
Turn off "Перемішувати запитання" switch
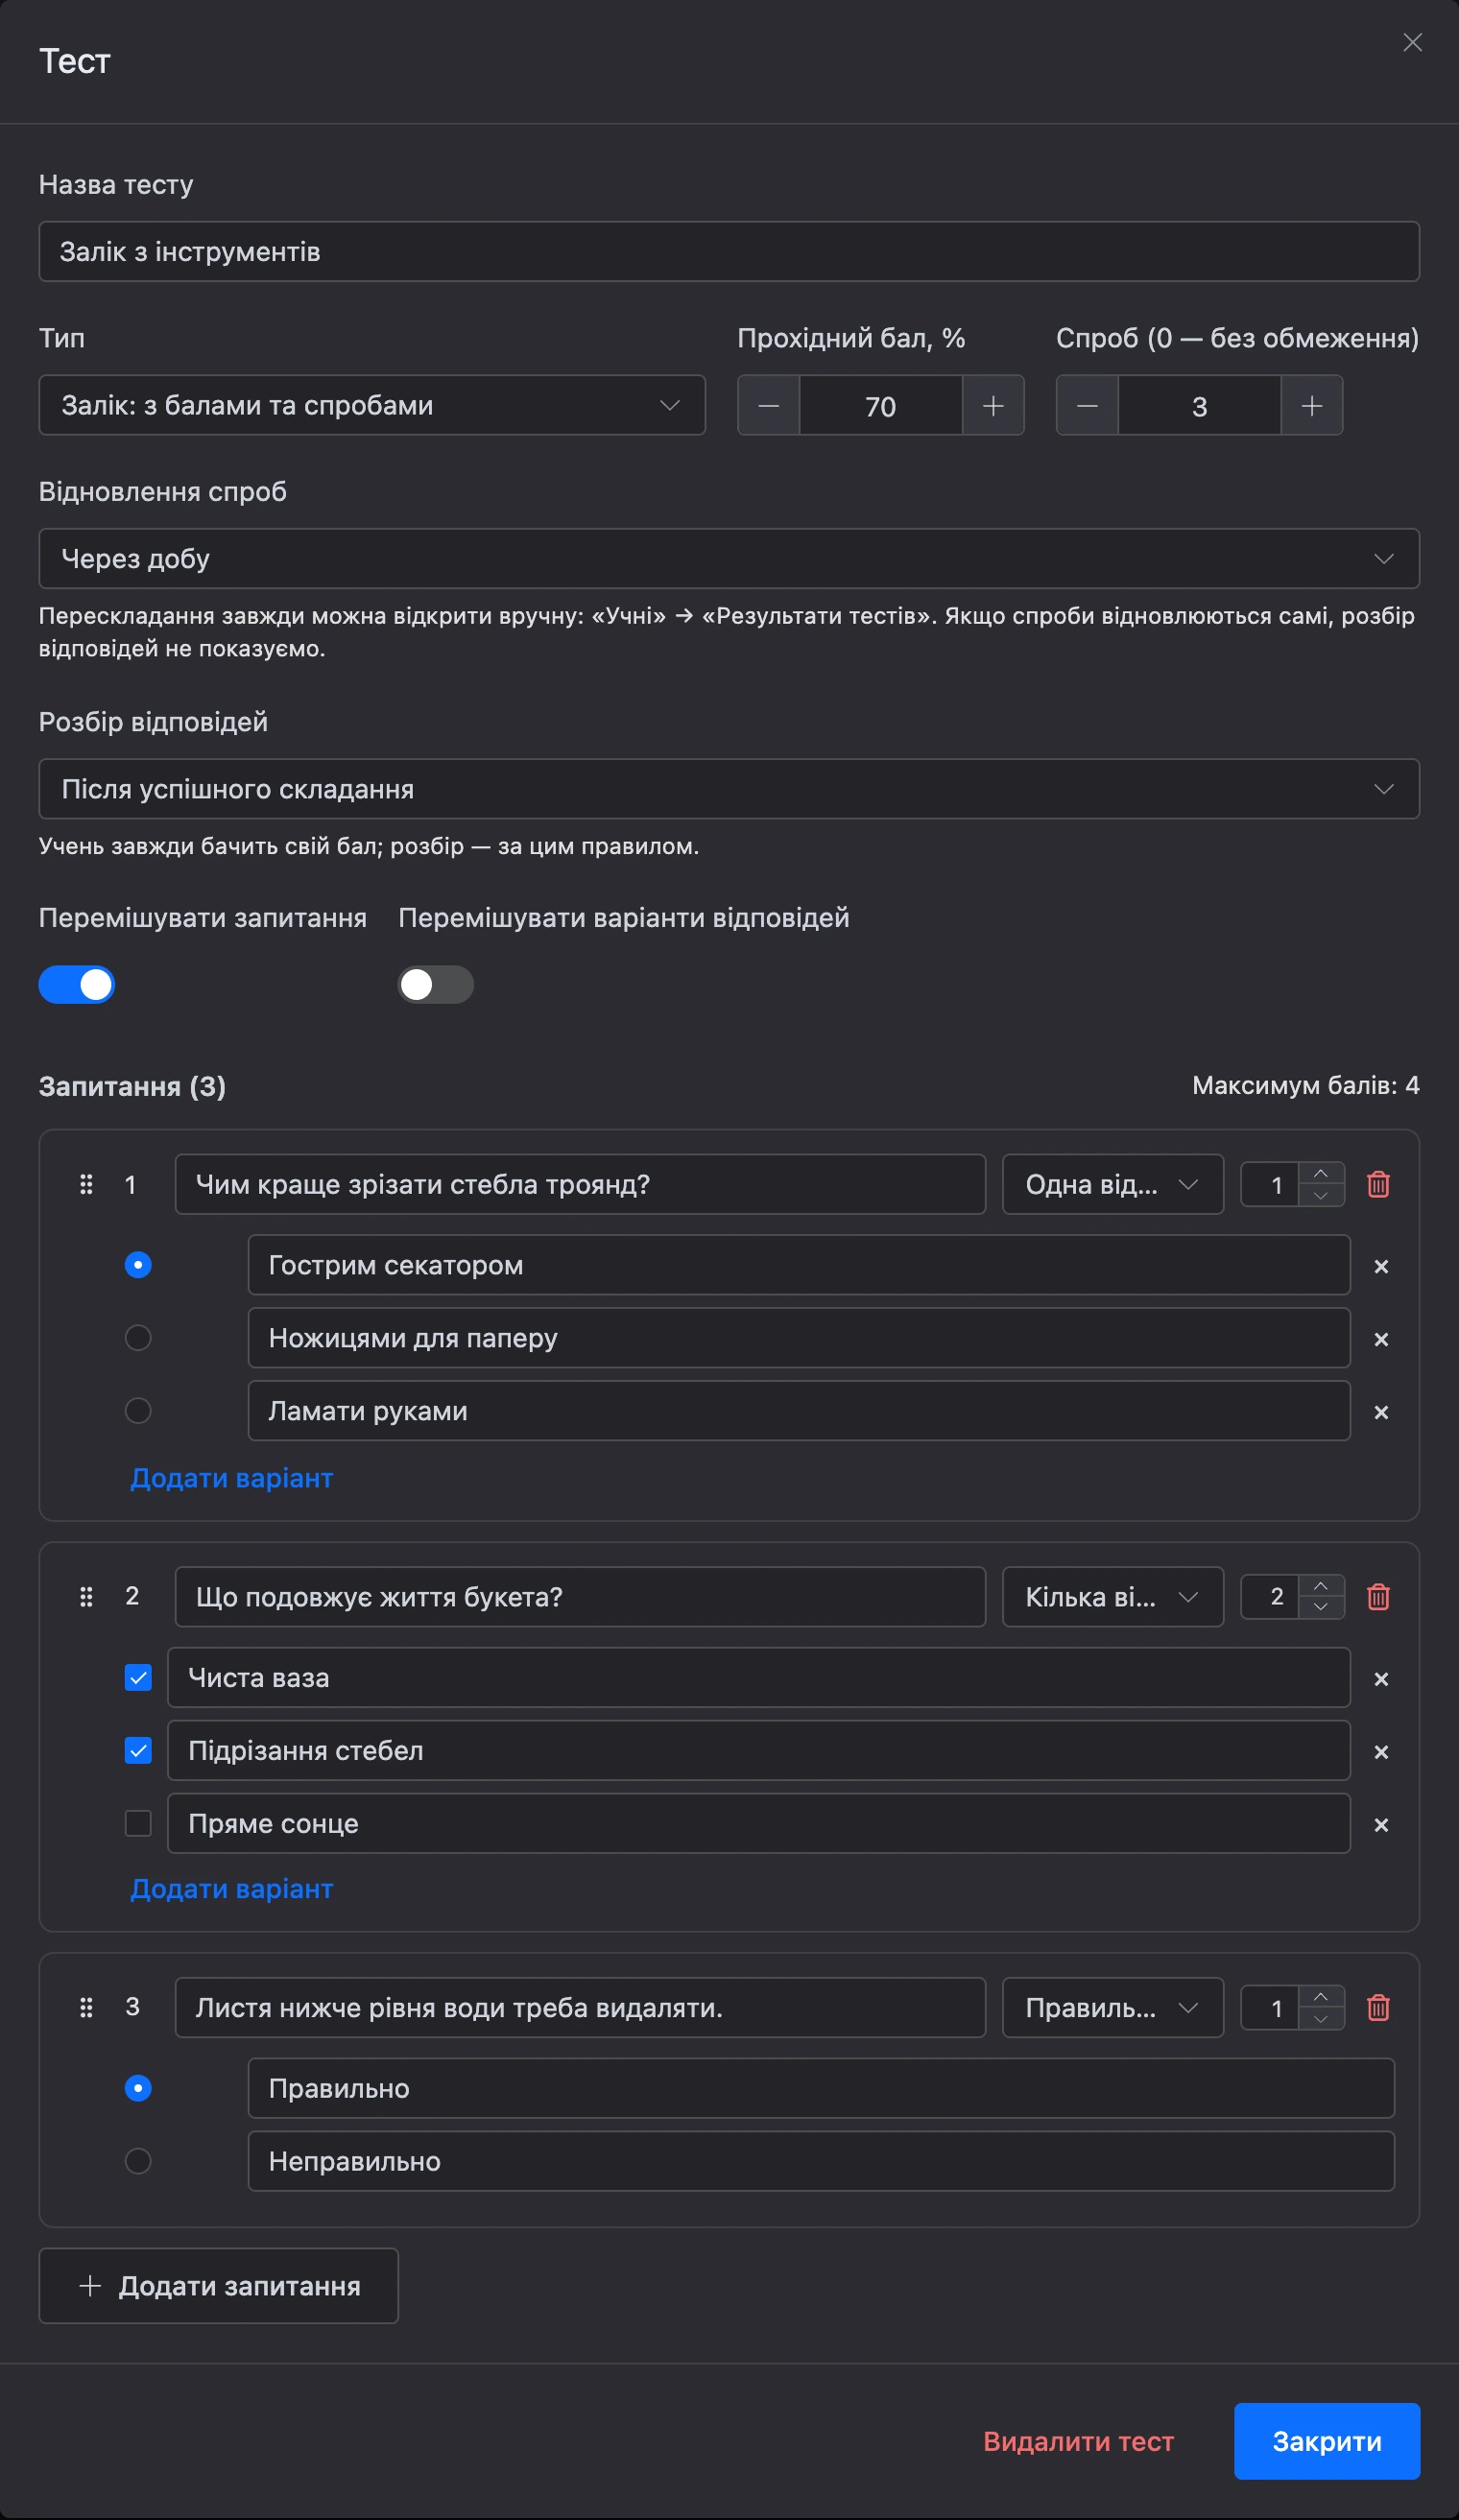coord(77,984)
